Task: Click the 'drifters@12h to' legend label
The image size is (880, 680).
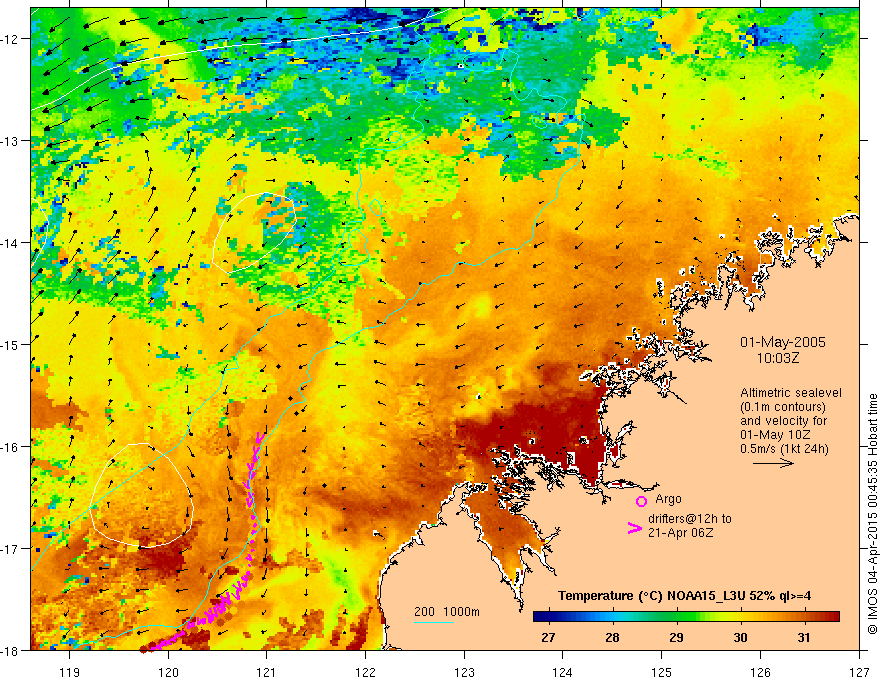Action: click(690, 519)
